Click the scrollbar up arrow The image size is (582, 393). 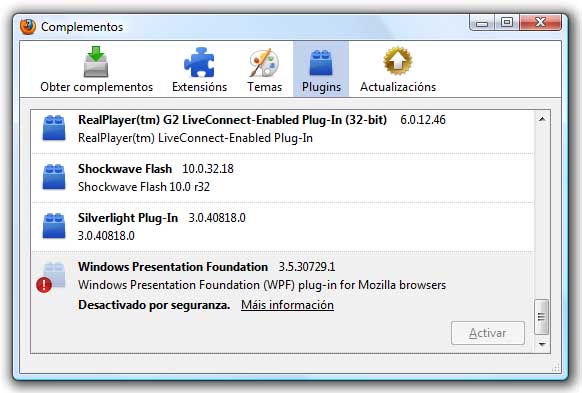point(542,119)
